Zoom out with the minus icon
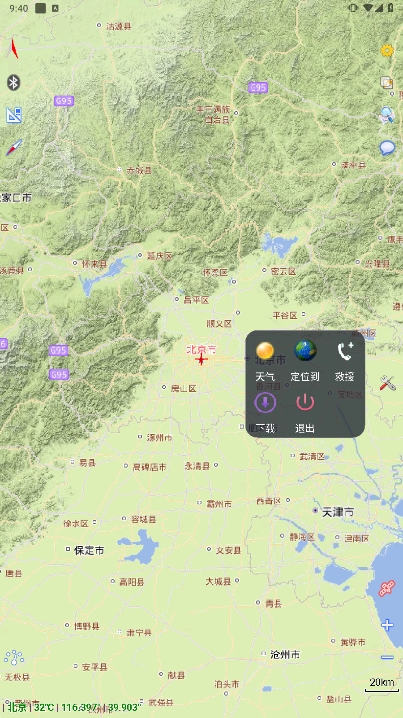Screen dimensions: 403x718 (387, 658)
